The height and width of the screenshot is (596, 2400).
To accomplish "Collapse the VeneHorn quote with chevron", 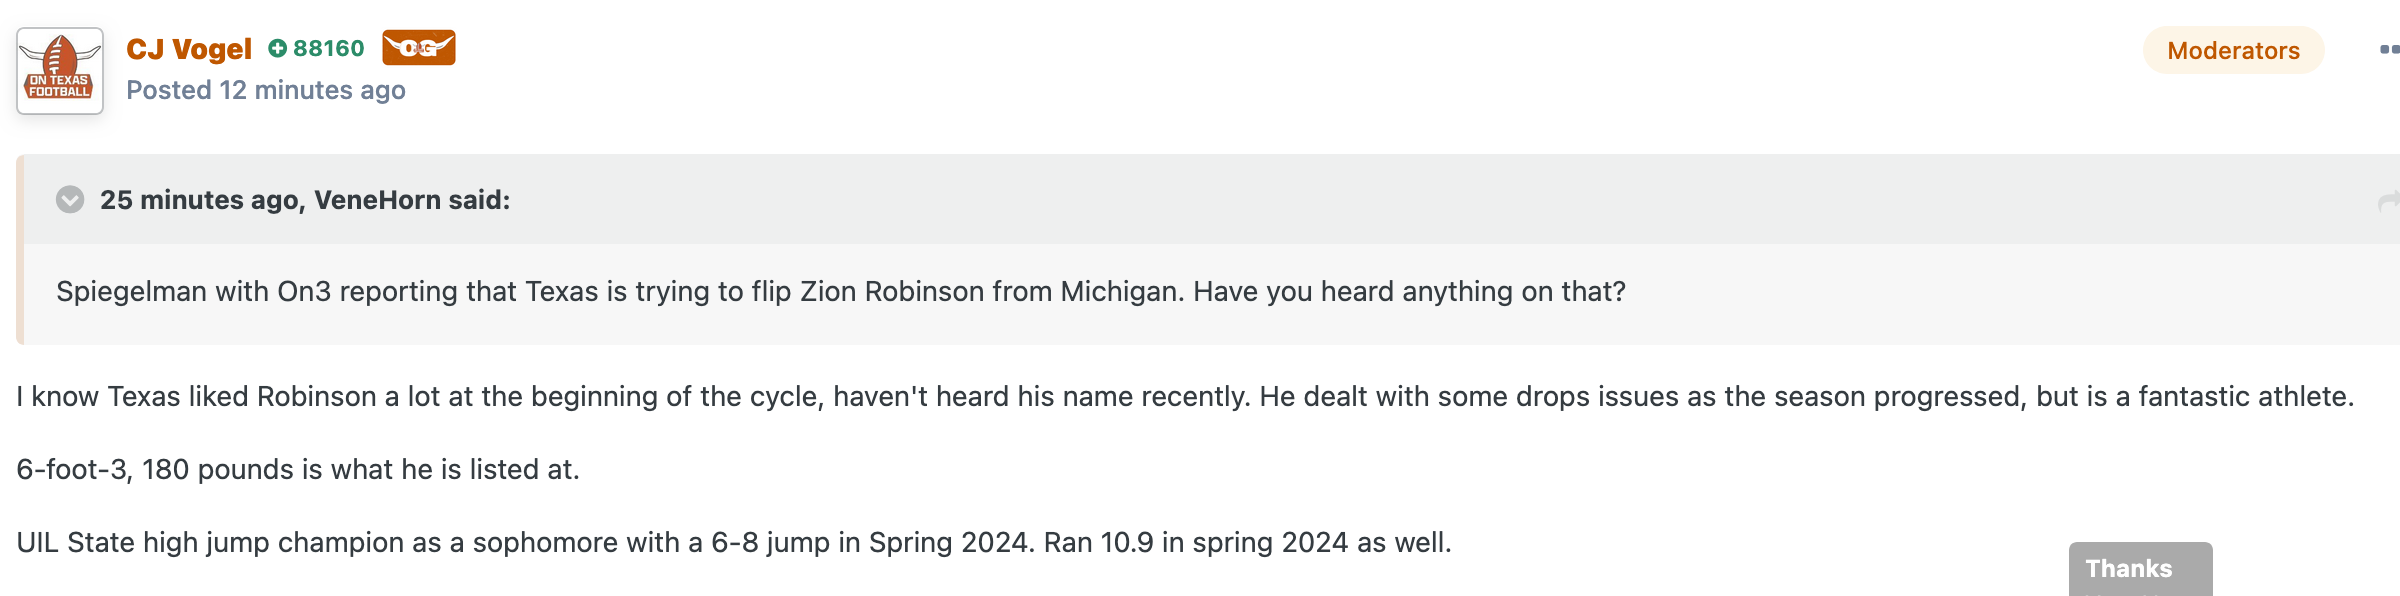I will (70, 200).
